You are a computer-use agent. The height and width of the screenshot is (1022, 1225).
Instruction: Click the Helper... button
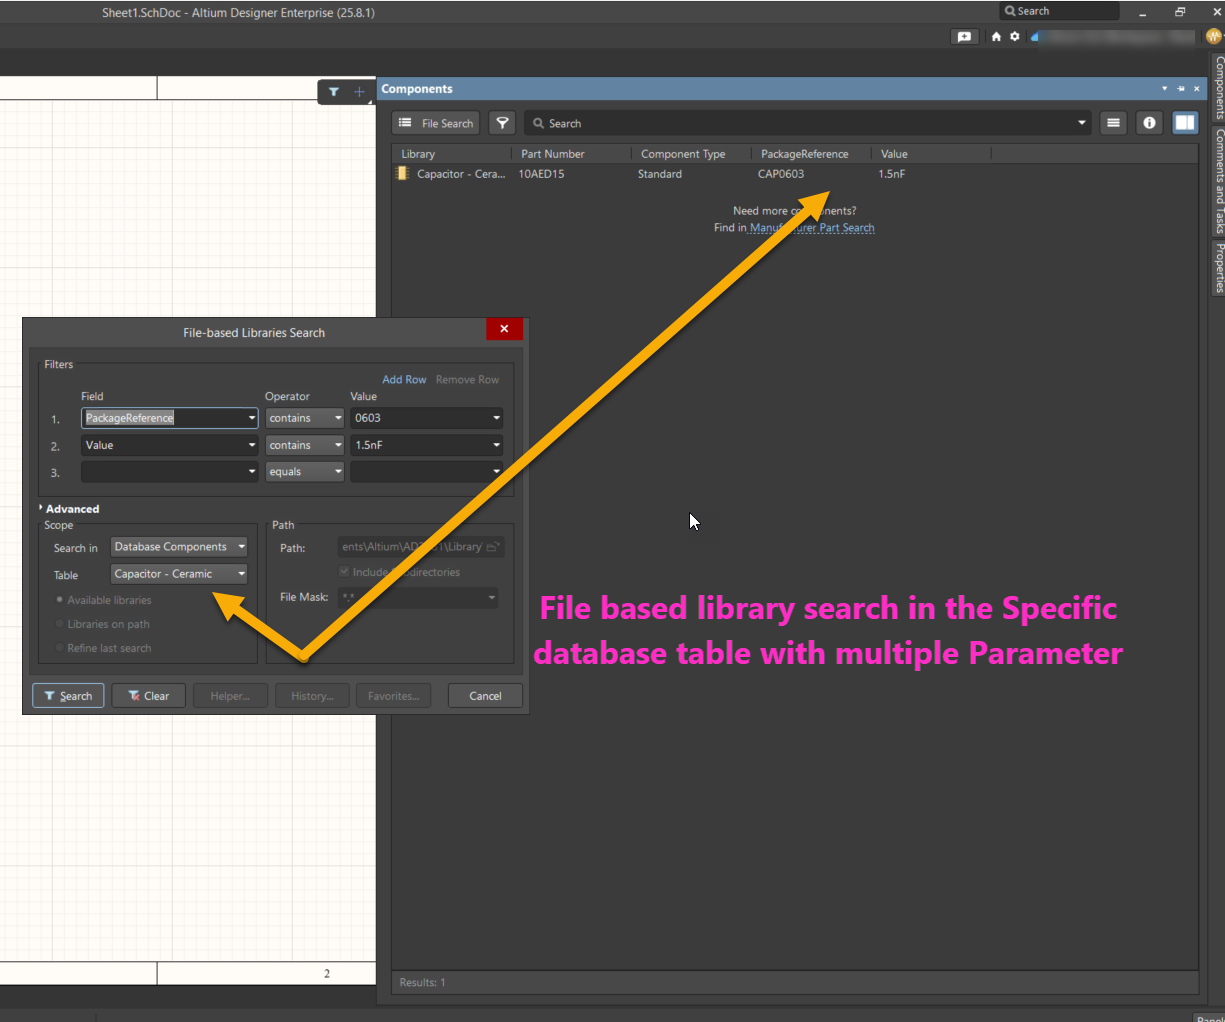tap(230, 696)
